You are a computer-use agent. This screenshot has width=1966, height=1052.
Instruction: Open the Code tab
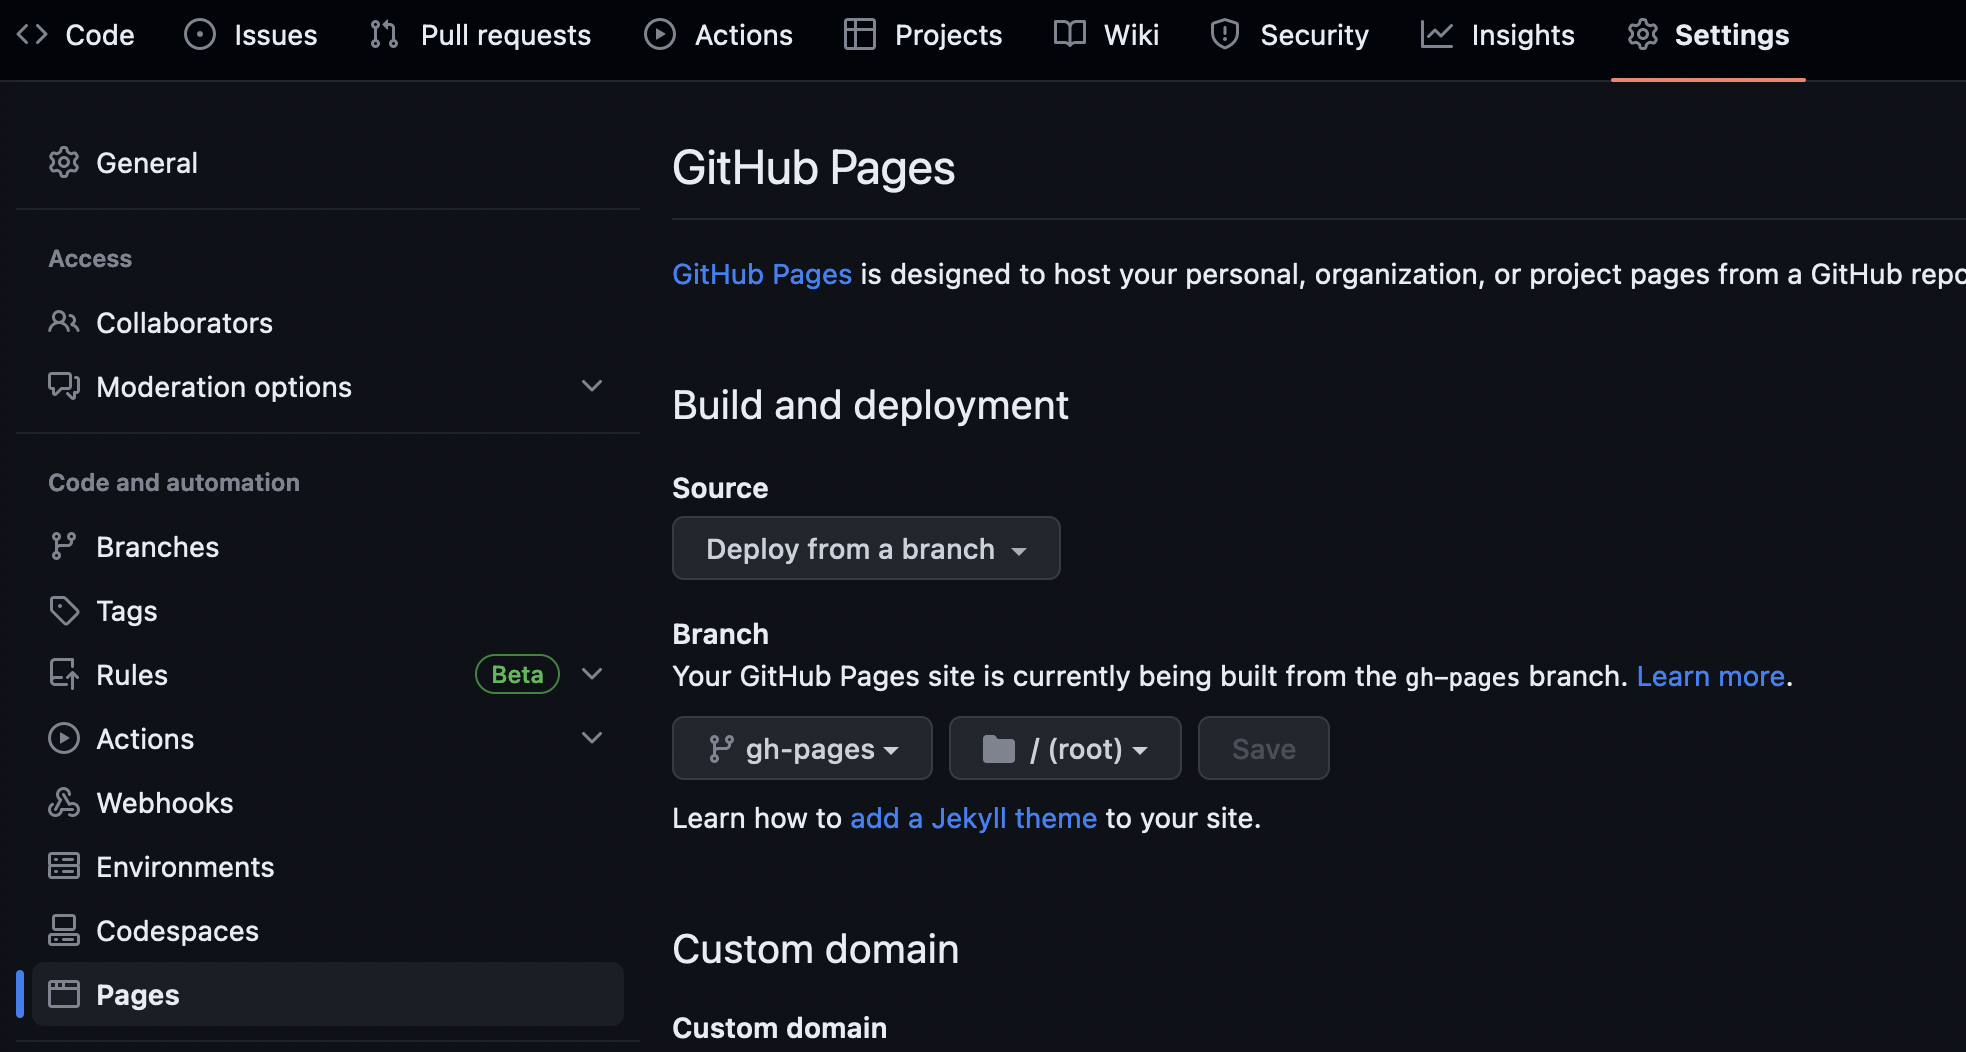pos(75,35)
